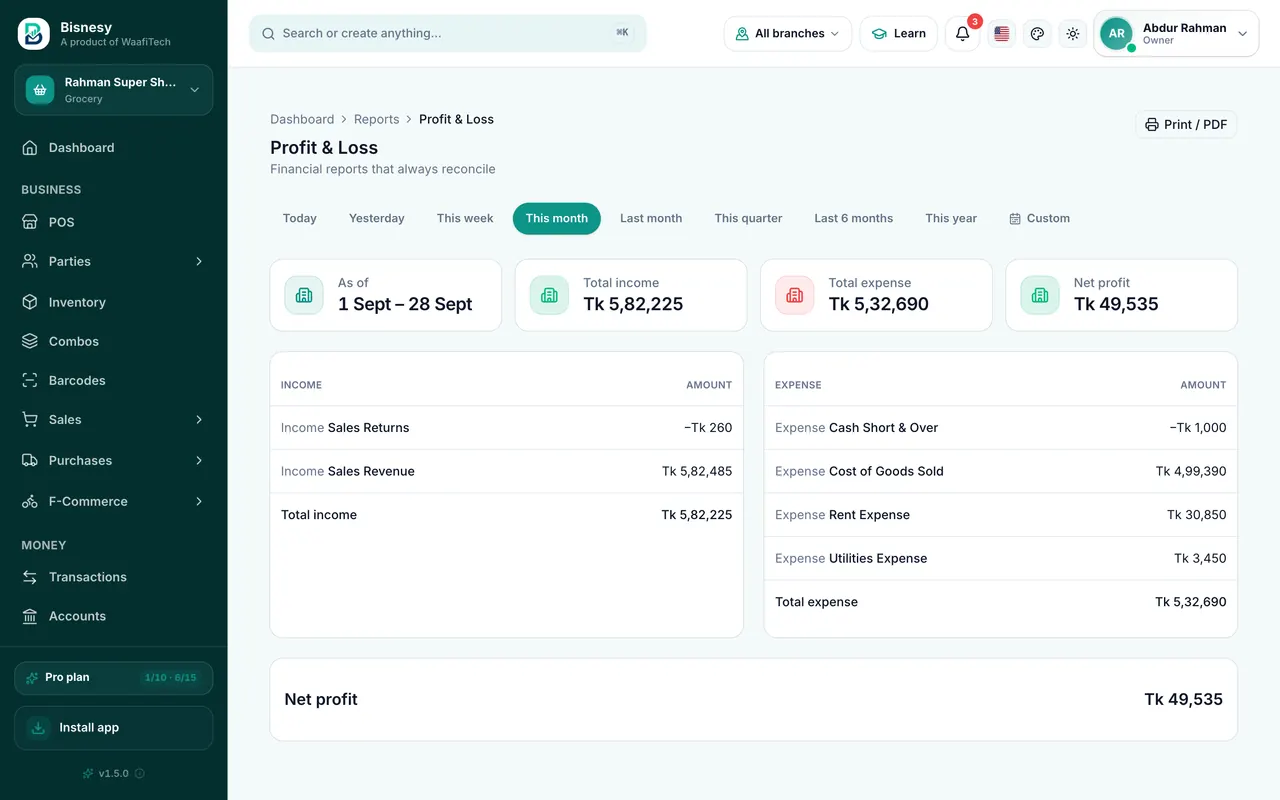Image resolution: width=1280 pixels, height=800 pixels.
Task: Click Reports breadcrumb link
Action: (x=376, y=119)
